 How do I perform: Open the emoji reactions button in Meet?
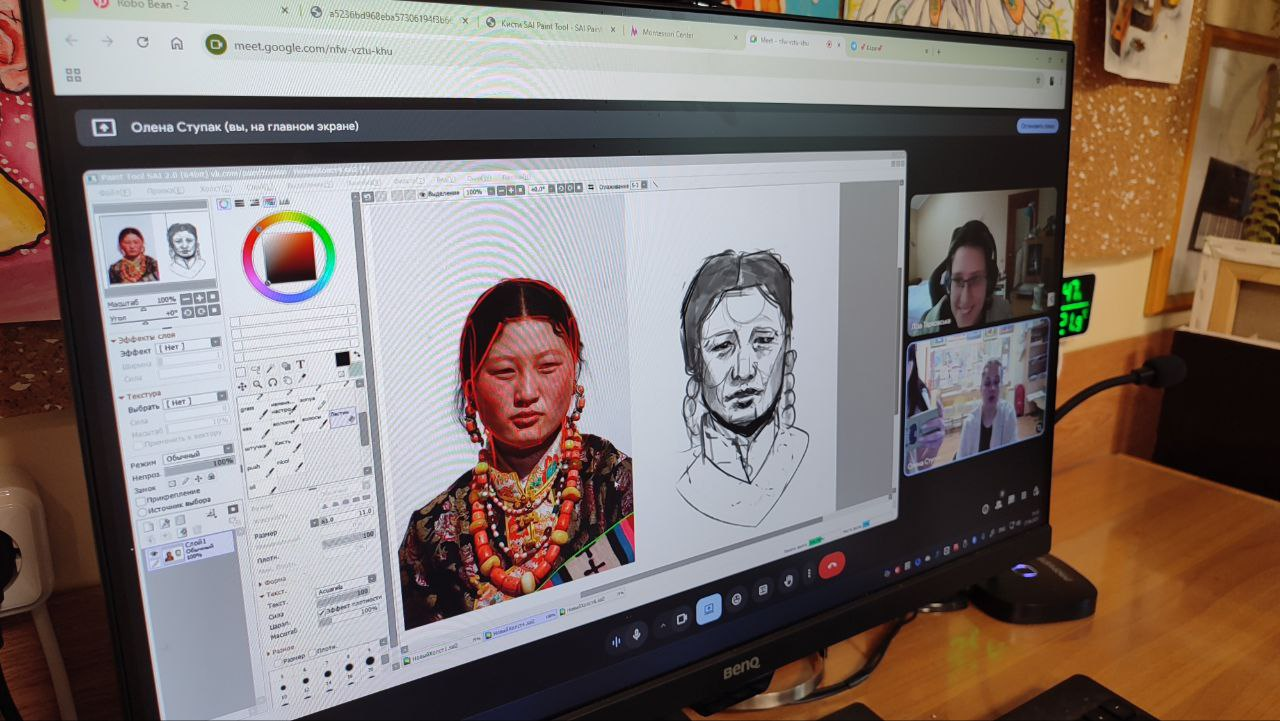(x=737, y=599)
